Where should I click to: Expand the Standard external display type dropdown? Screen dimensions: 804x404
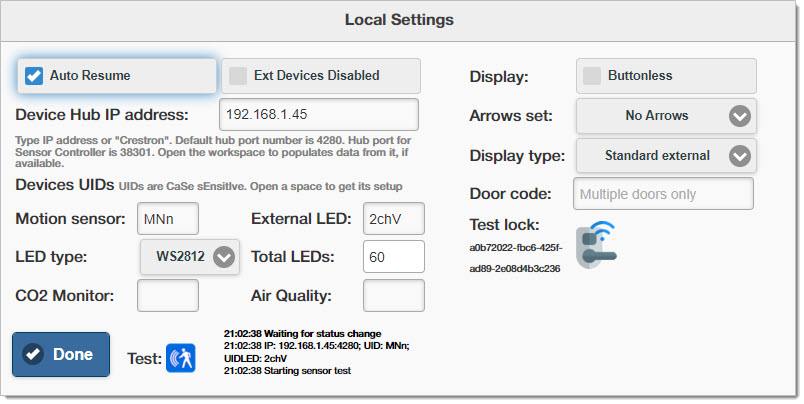666,156
